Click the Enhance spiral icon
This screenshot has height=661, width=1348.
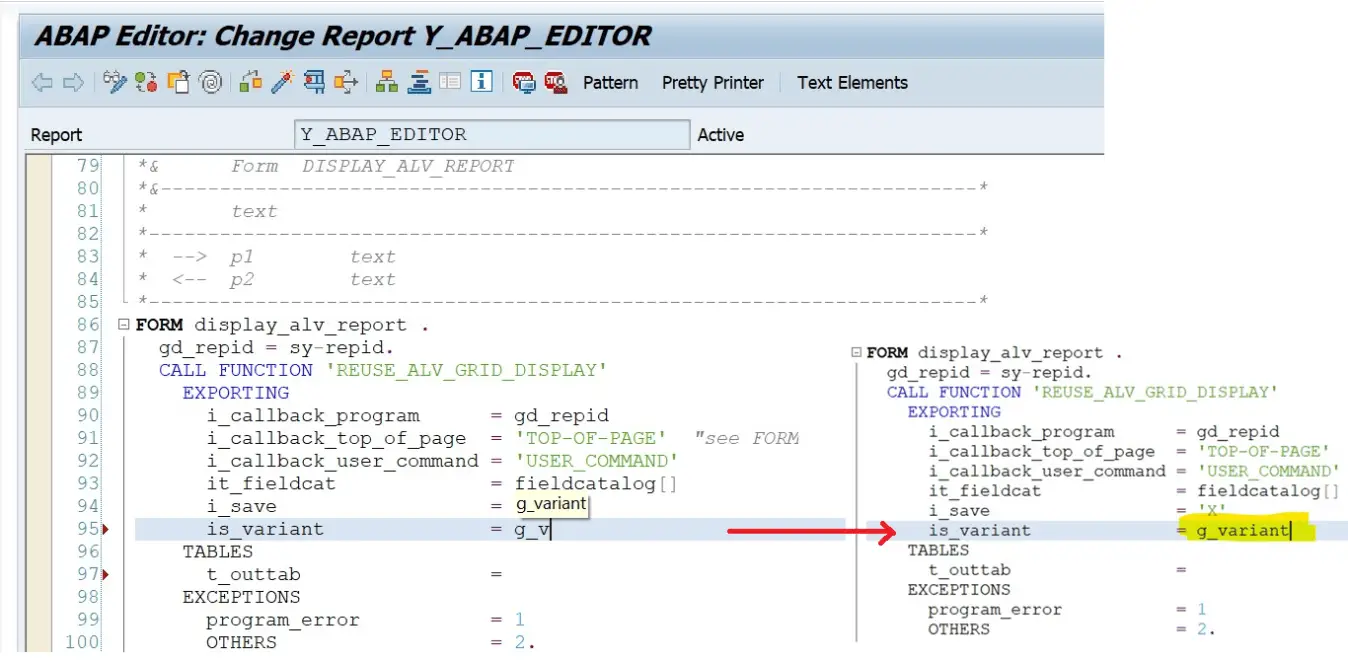pos(210,83)
